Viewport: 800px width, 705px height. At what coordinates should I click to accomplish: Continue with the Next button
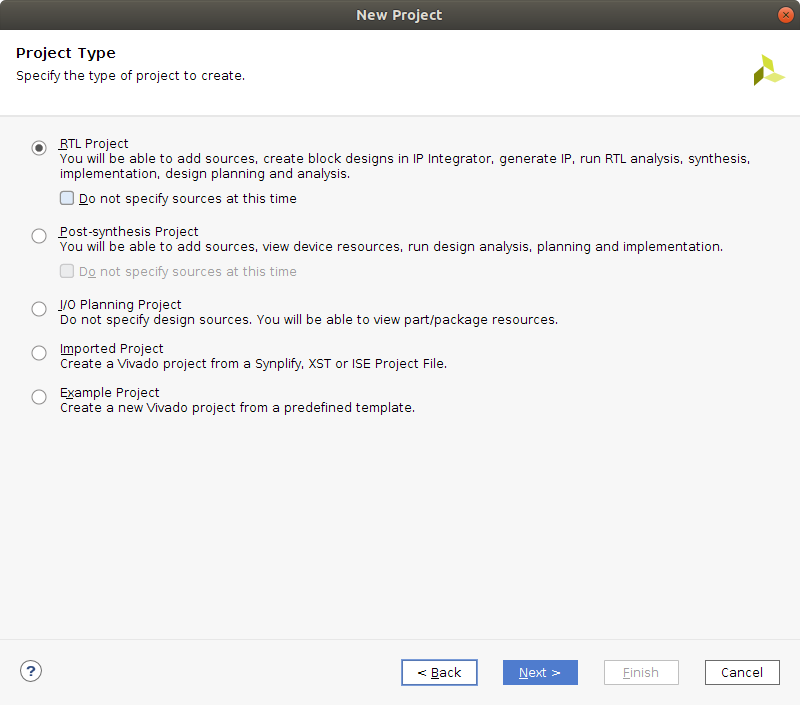pyautogui.click(x=540, y=672)
